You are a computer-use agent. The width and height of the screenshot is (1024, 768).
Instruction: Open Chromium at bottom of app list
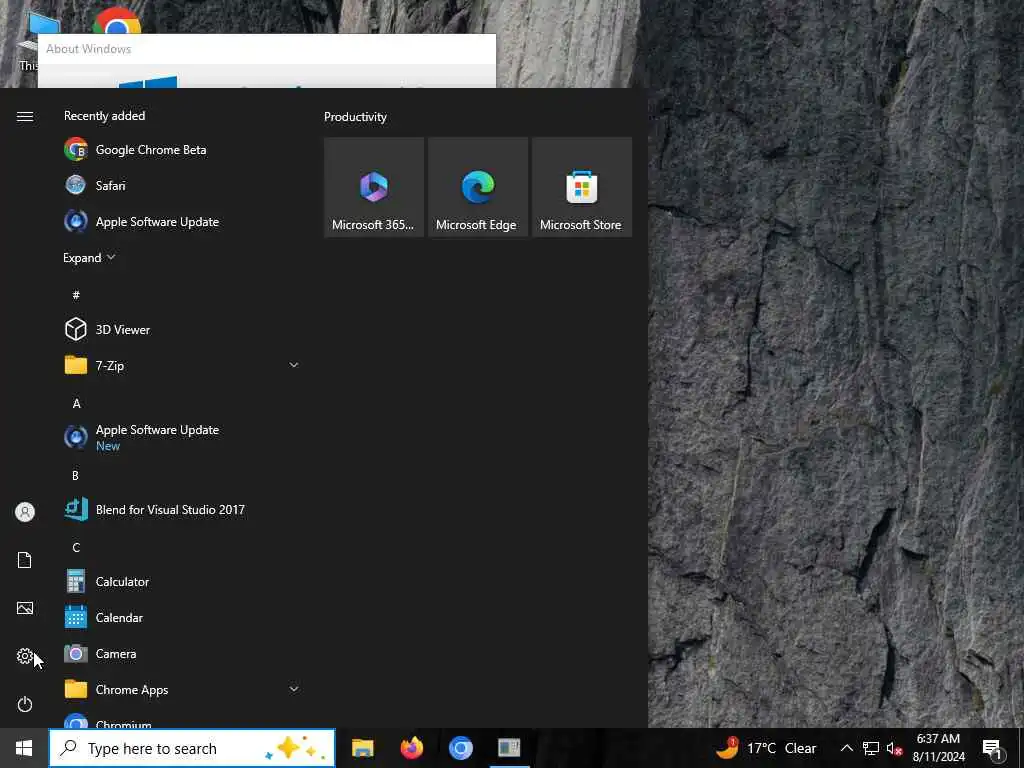tap(181, 720)
